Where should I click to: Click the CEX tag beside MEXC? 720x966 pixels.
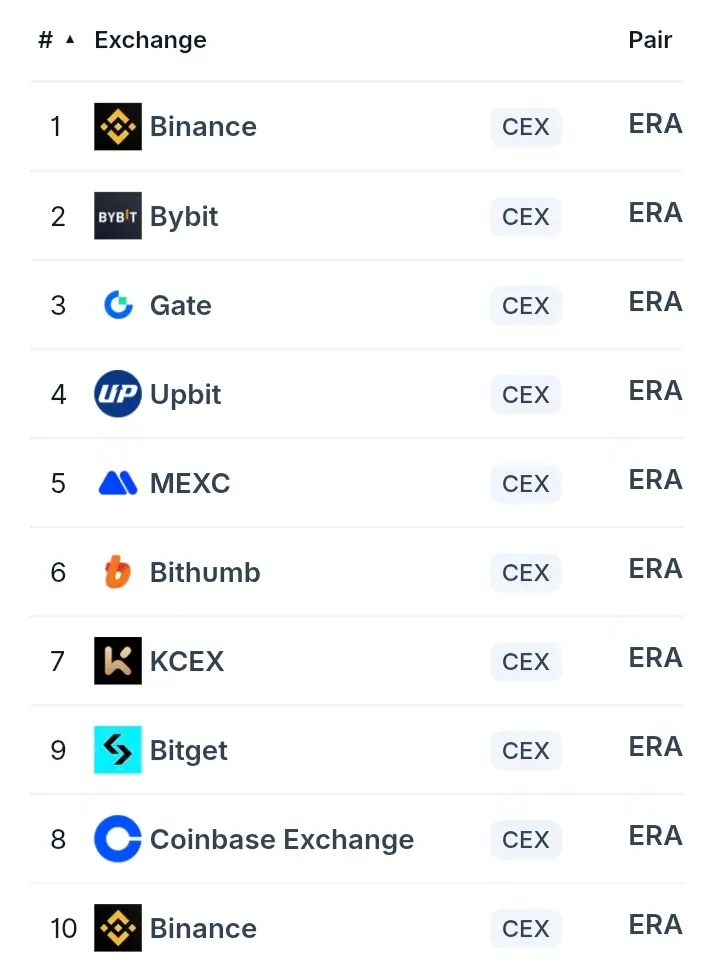(526, 484)
